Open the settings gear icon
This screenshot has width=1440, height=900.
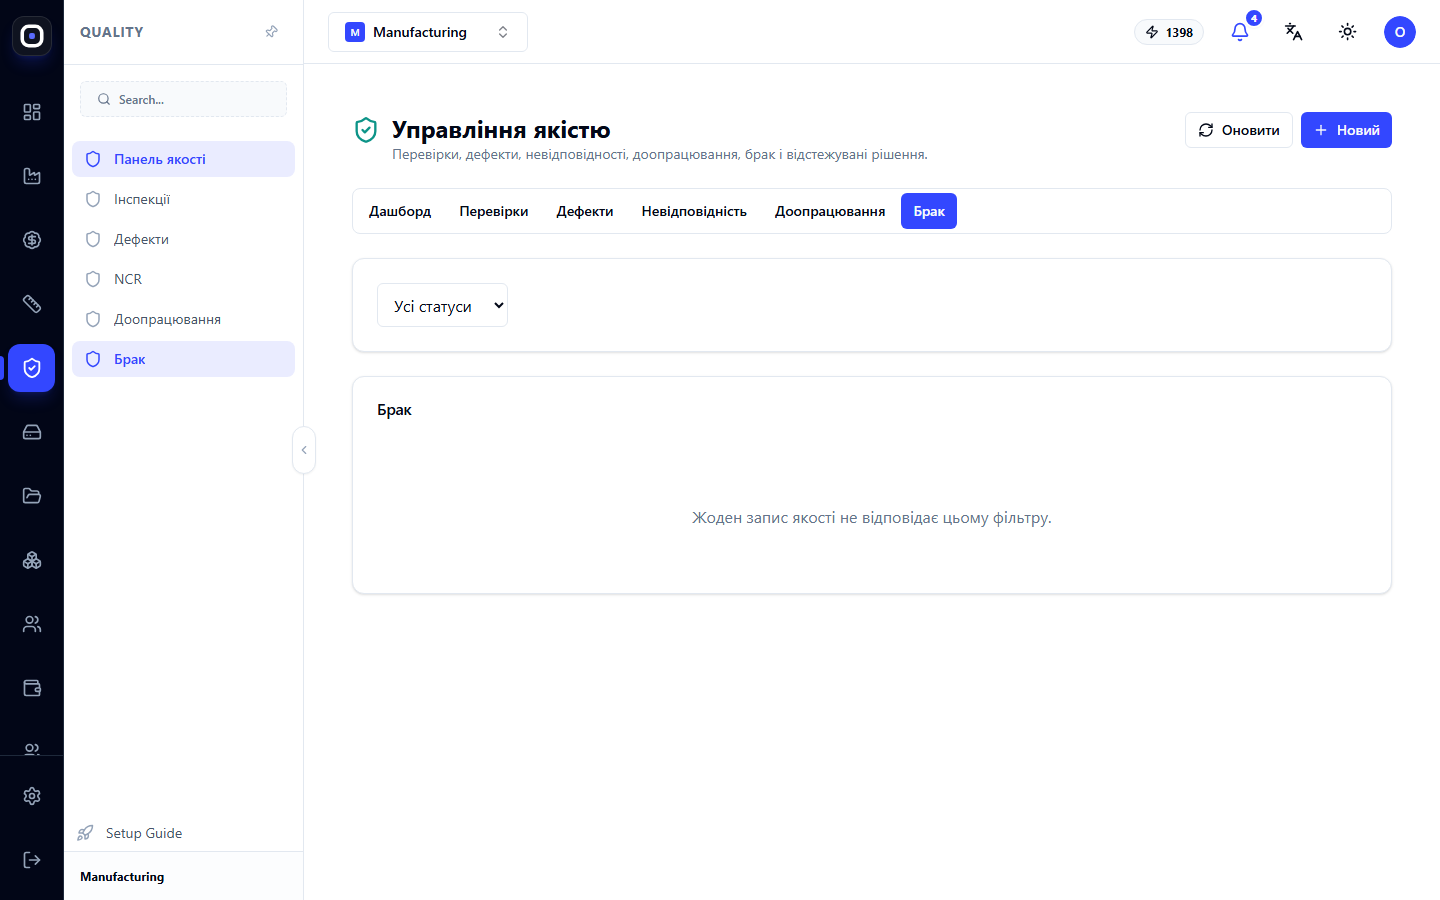32,796
